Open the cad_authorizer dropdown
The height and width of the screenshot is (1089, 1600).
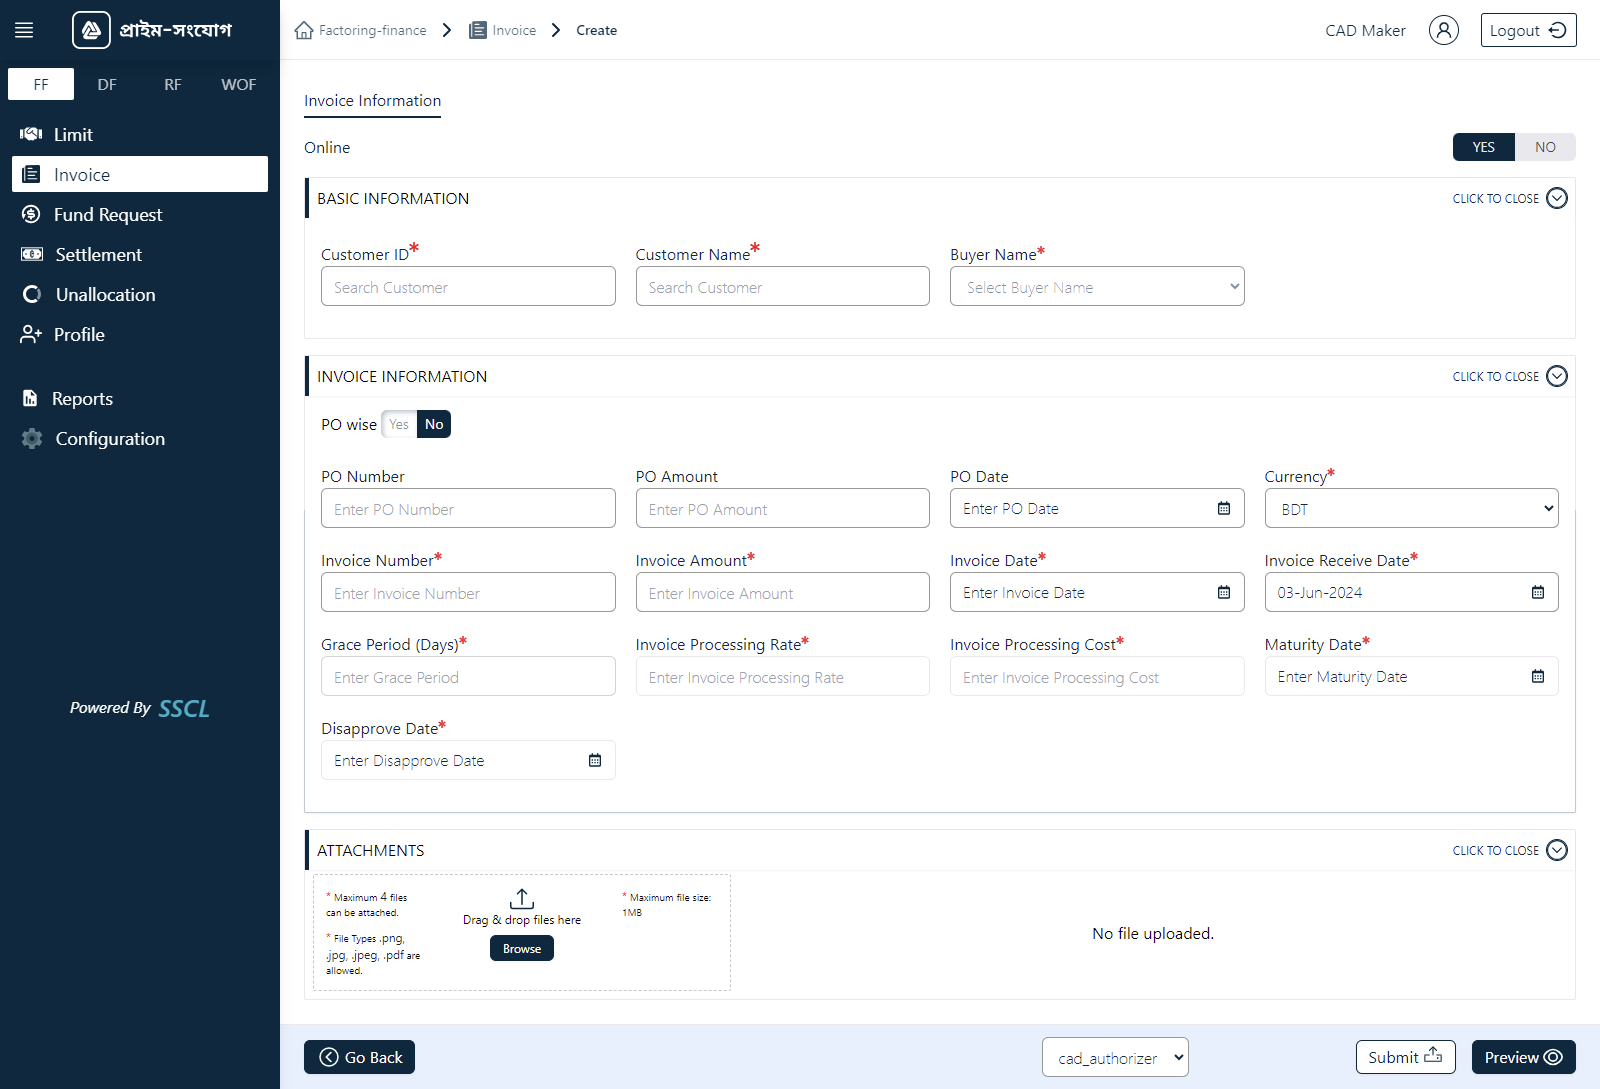pos(1115,1057)
